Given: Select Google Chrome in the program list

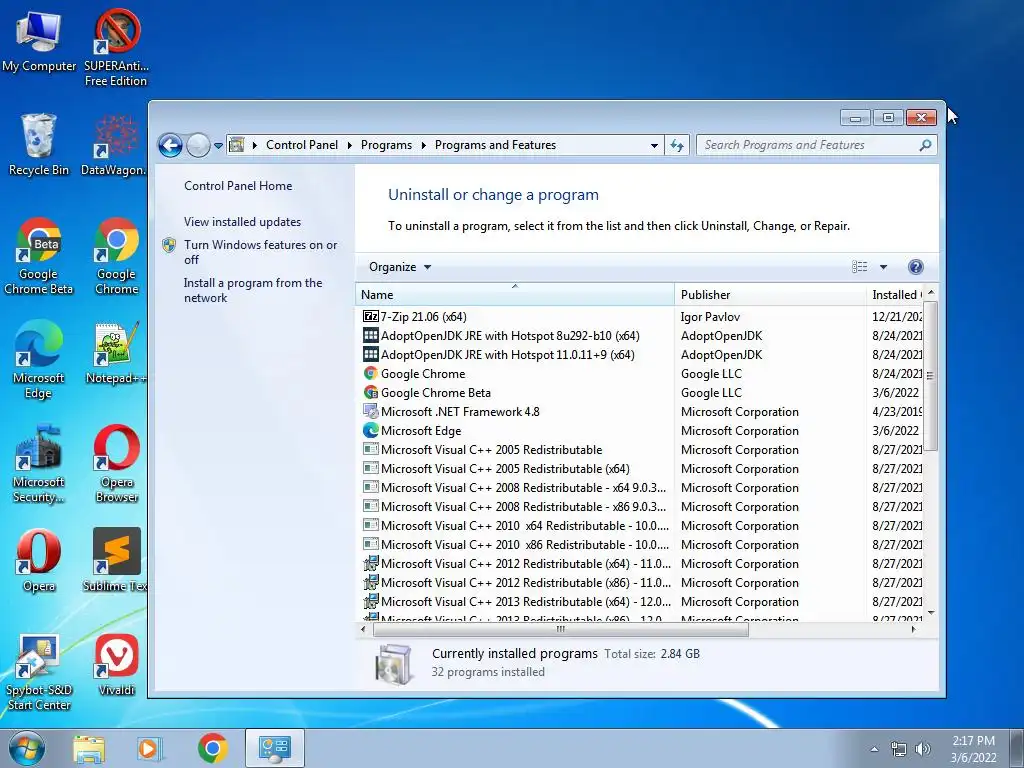Looking at the screenshot, I should (x=639, y=374).
